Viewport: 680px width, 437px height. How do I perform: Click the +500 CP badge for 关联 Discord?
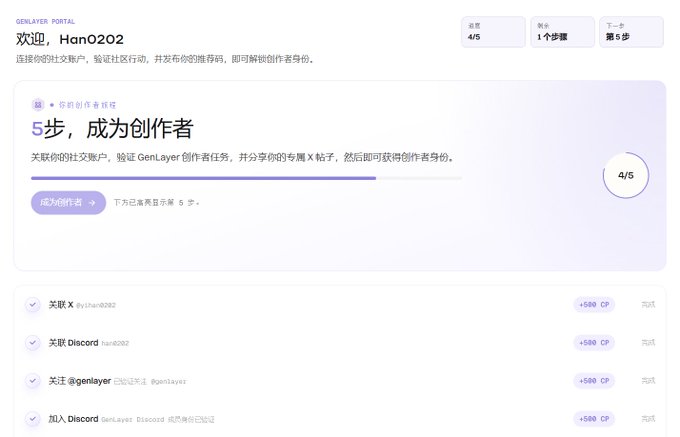pyautogui.click(x=594, y=343)
